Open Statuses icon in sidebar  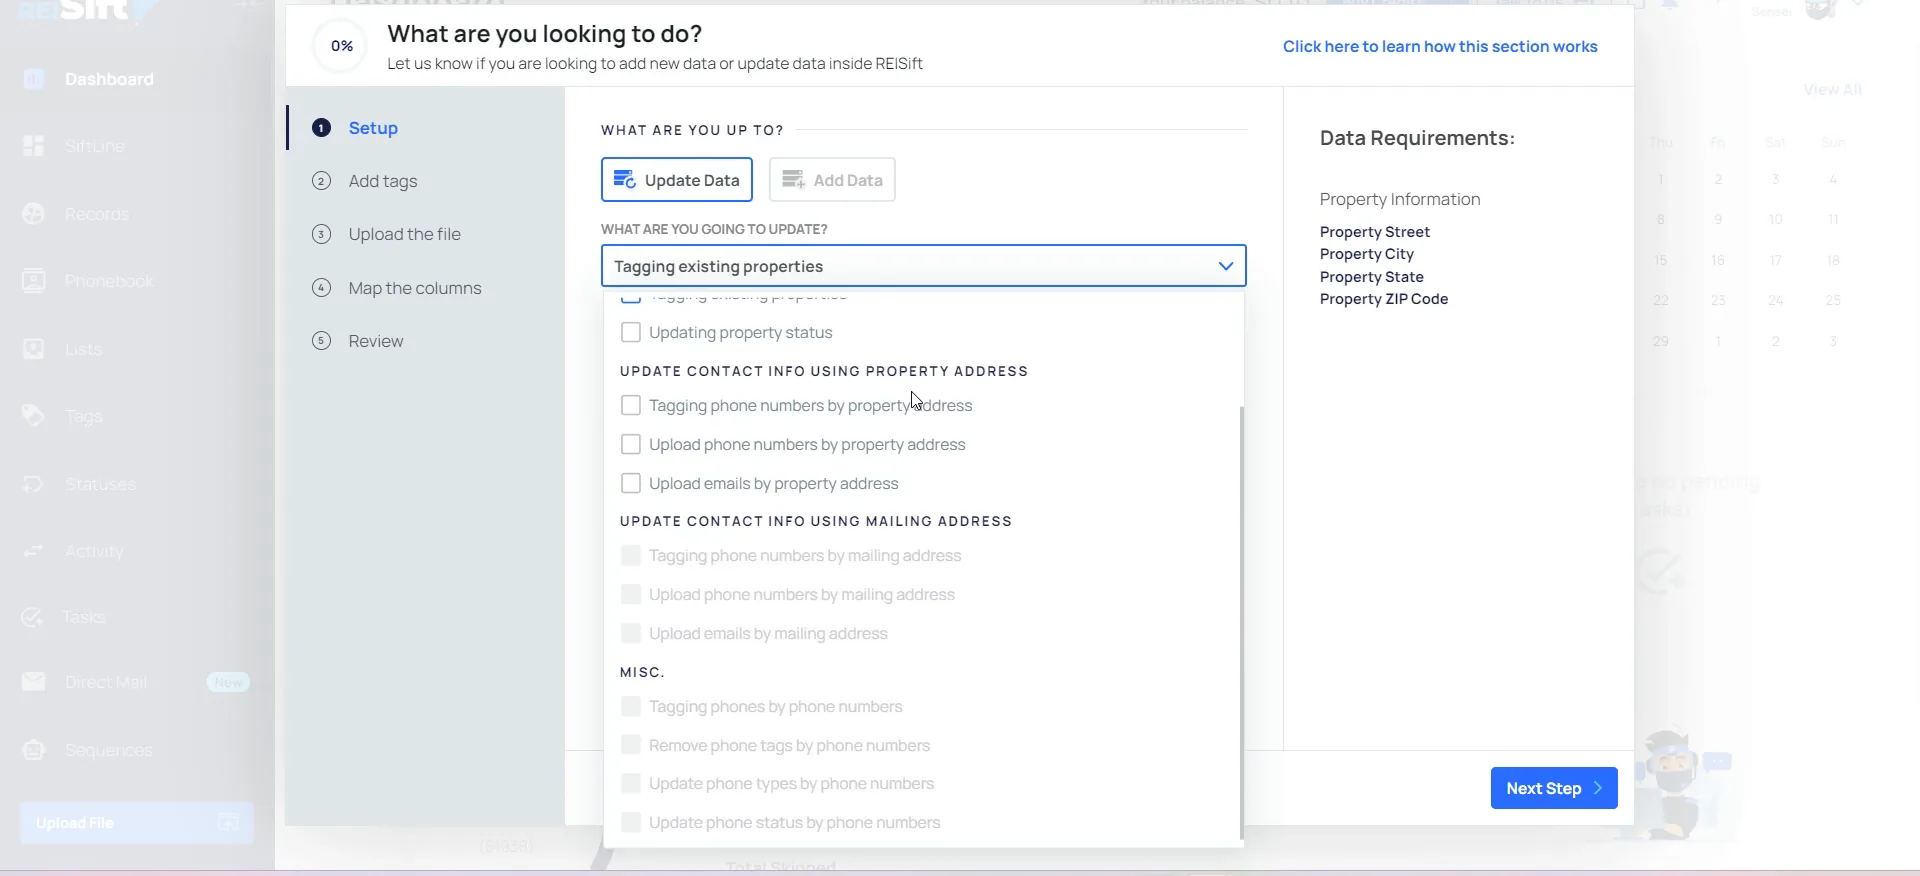click(x=34, y=484)
